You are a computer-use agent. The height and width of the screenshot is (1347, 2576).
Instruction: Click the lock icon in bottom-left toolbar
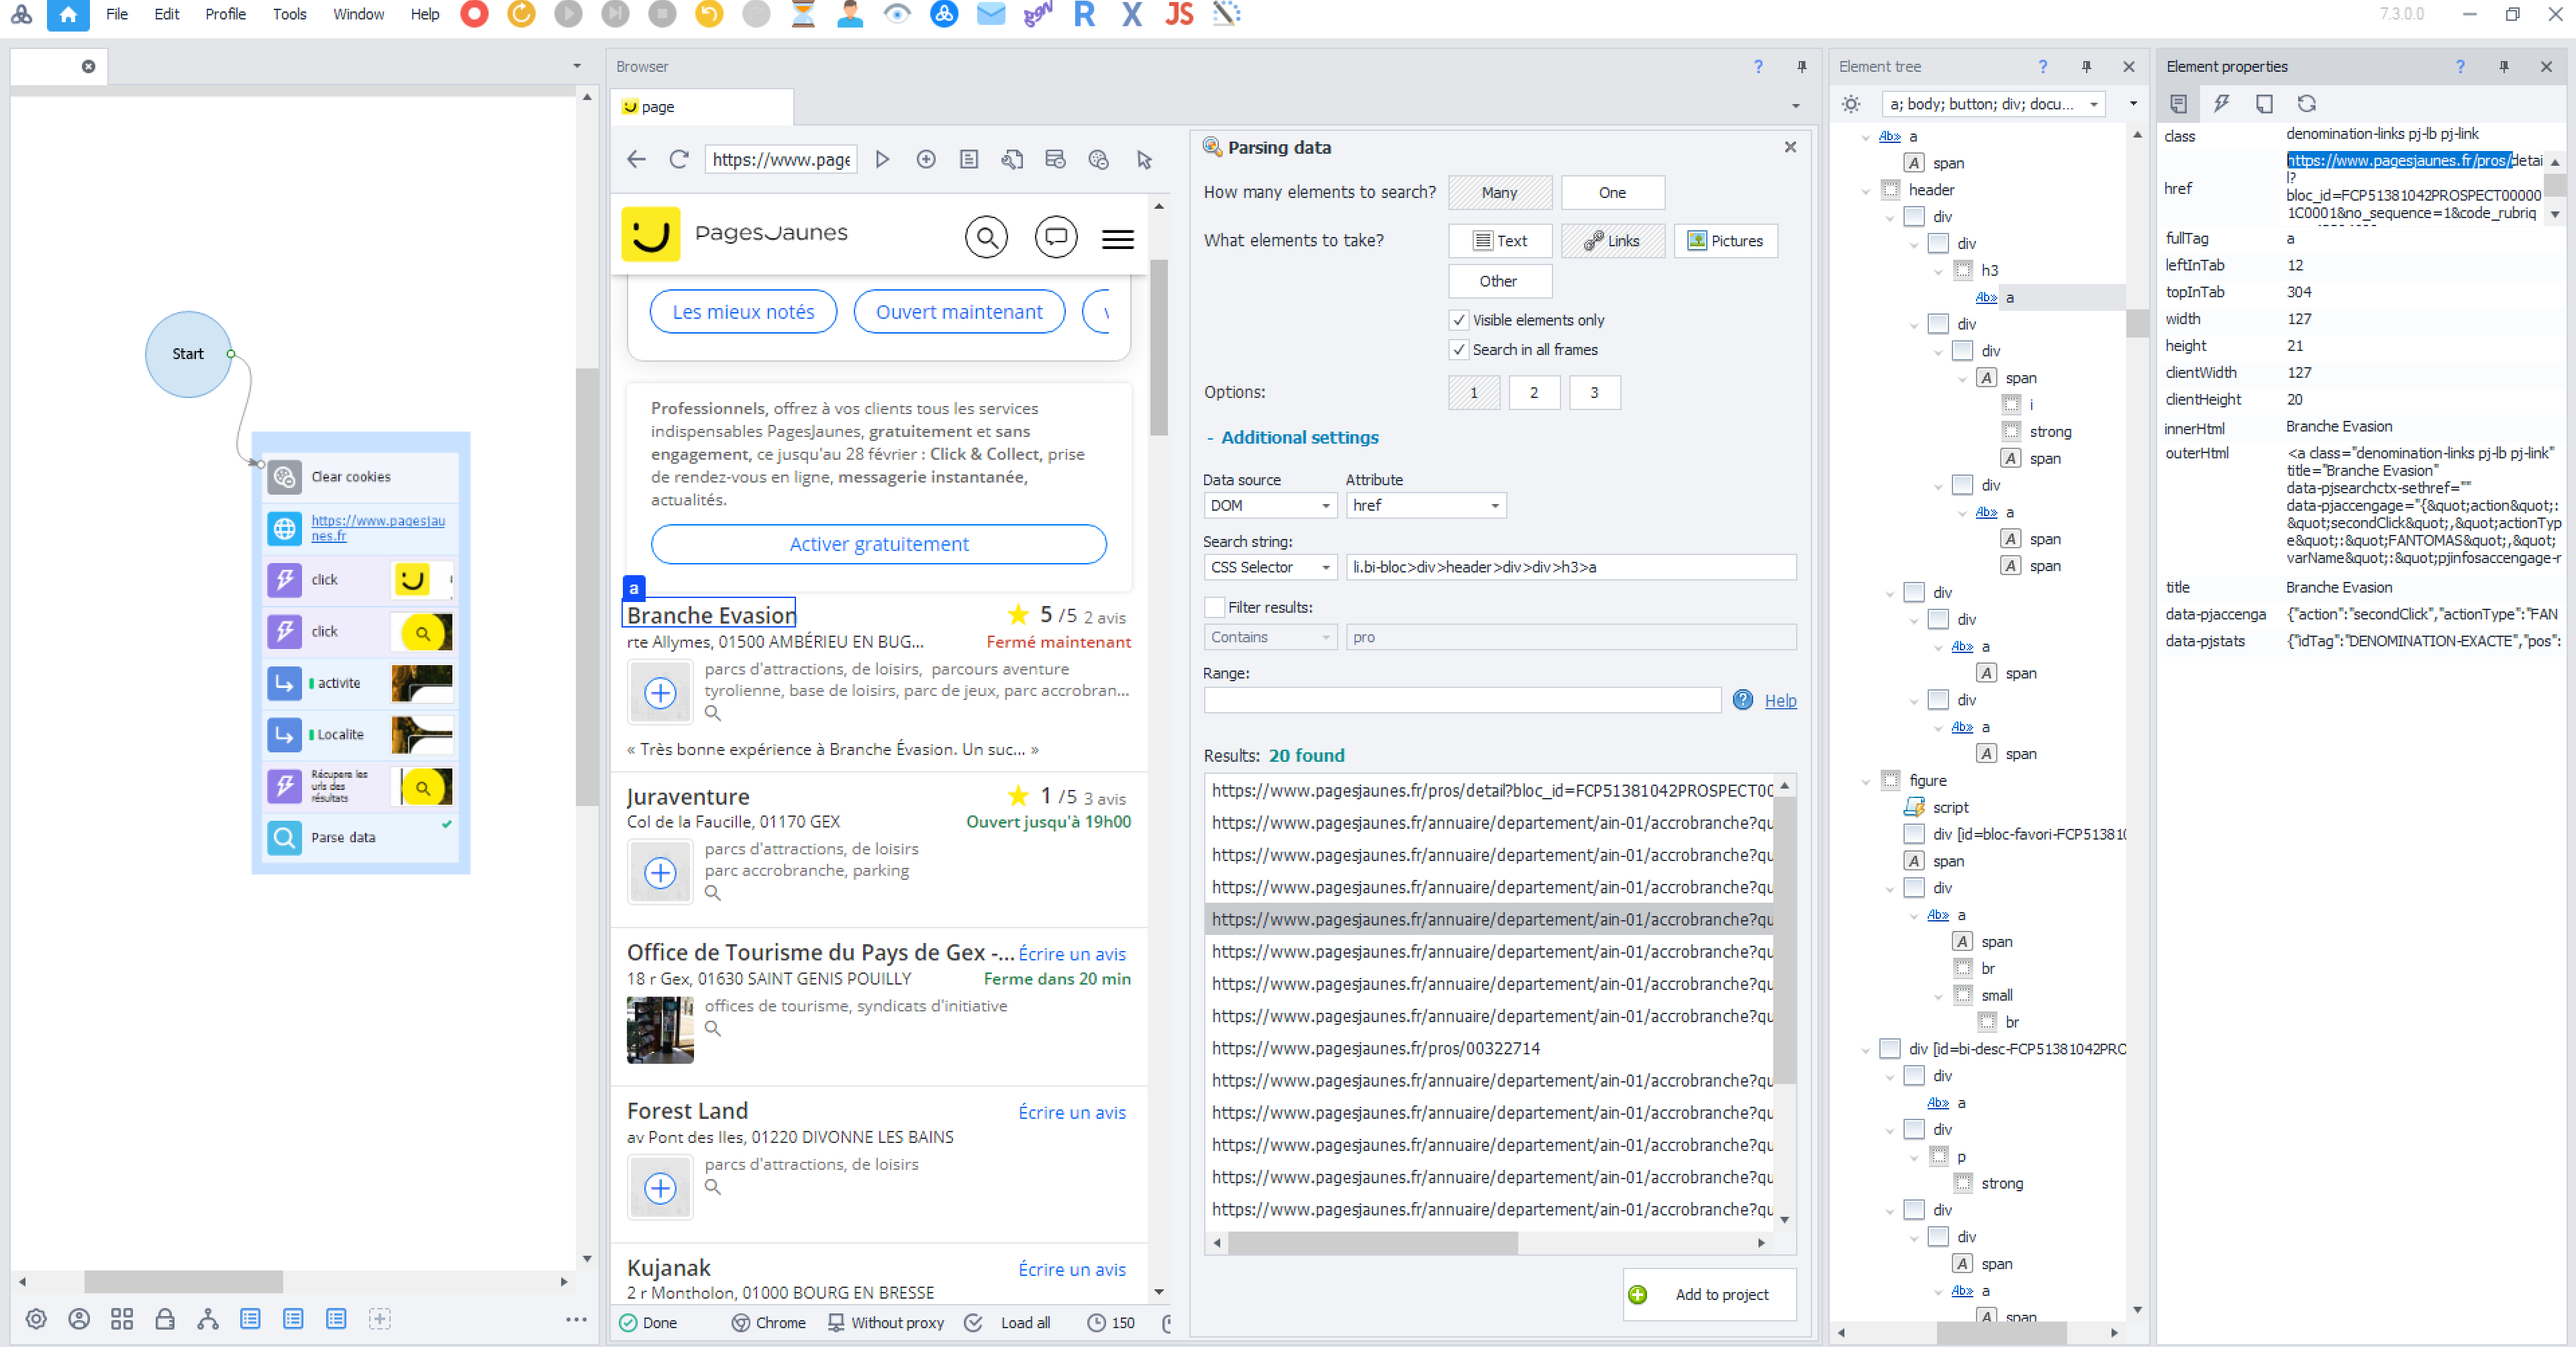point(165,1319)
